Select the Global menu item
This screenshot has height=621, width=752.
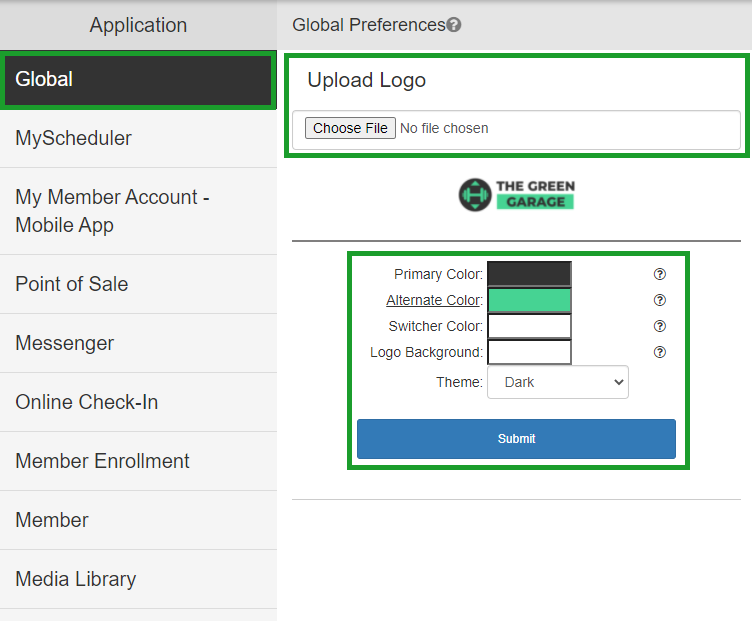tap(138, 80)
